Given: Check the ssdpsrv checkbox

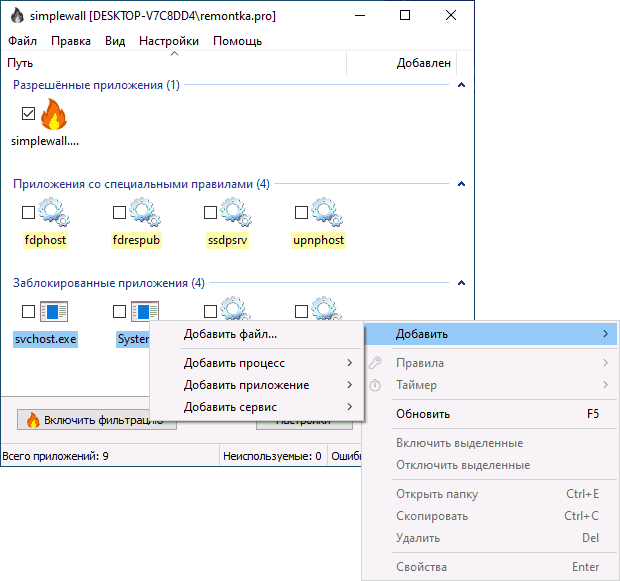Looking at the screenshot, I should point(210,212).
